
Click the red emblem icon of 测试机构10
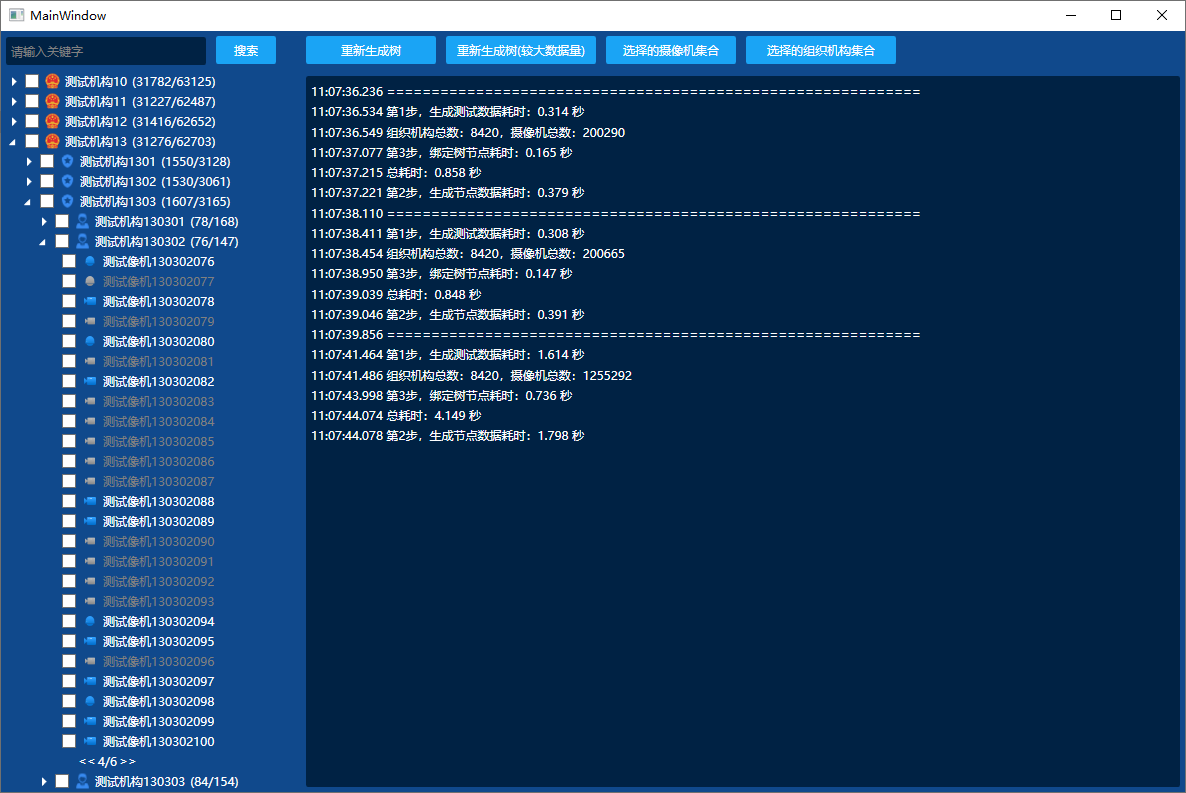(52, 81)
